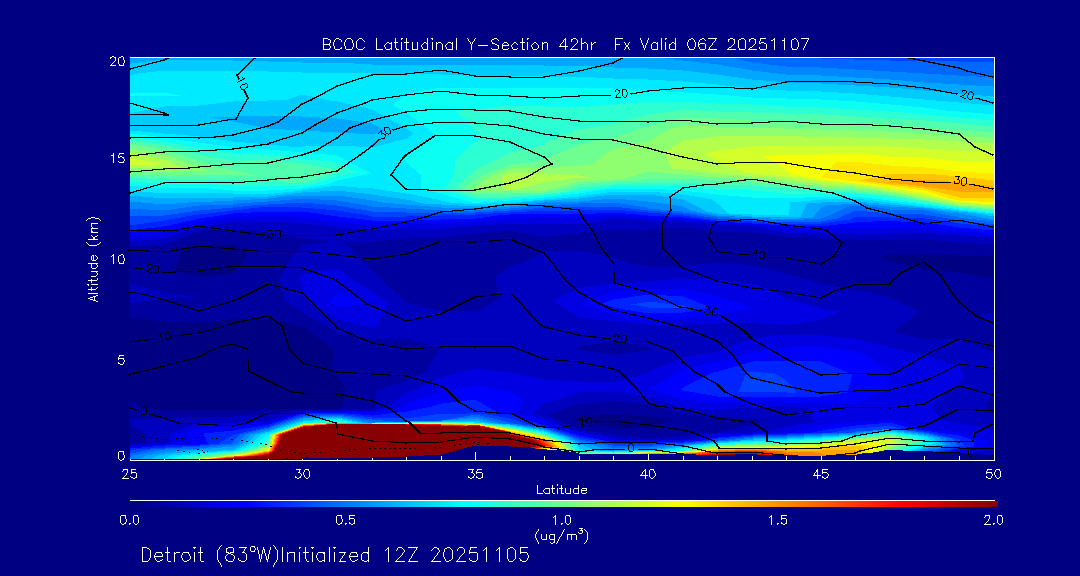The width and height of the screenshot is (1080, 576).
Task: Click the 'Altitude (km)' y-axis label
Action: click(94, 258)
